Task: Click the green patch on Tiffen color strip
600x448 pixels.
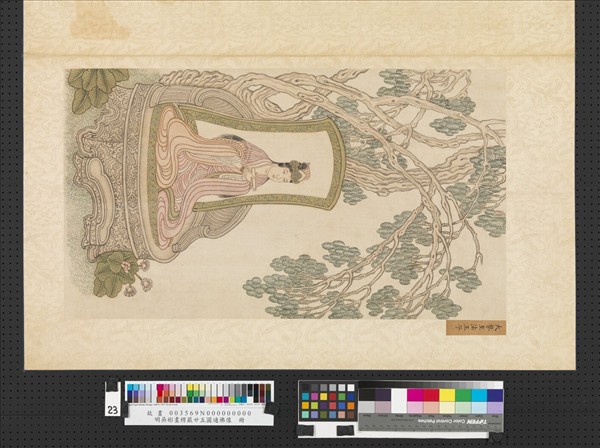Action: pyautogui.click(x=463, y=395)
